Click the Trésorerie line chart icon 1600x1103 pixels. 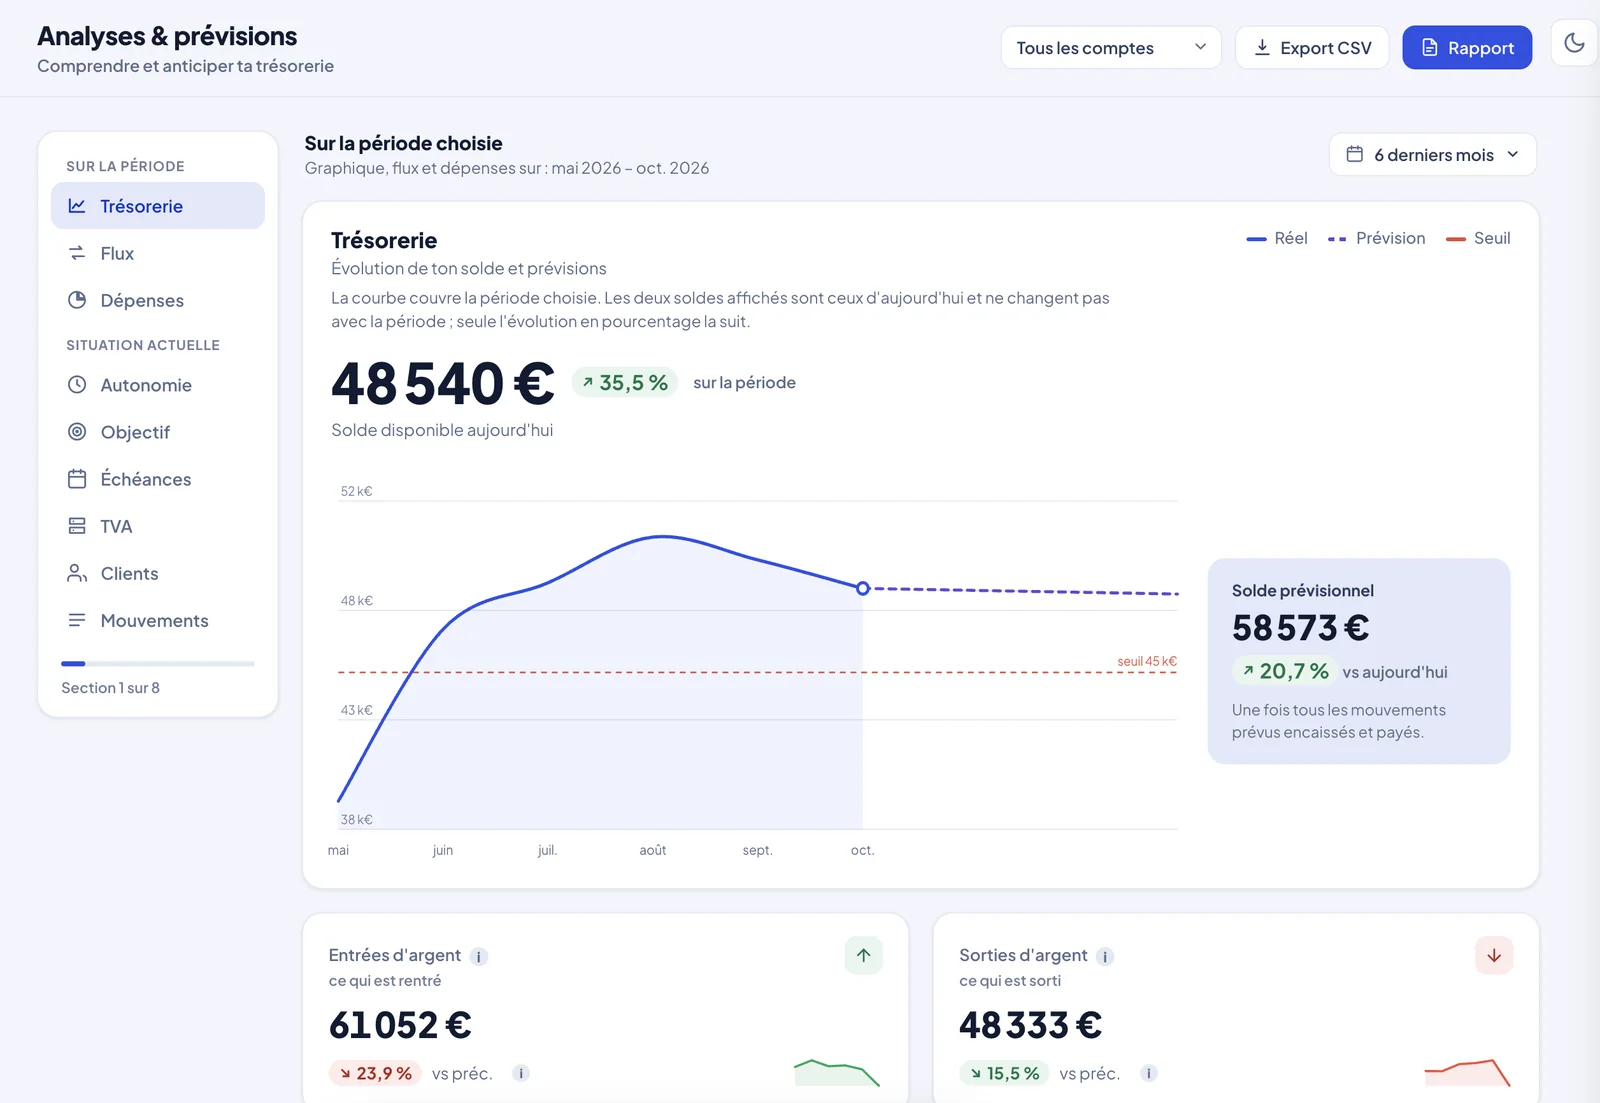point(77,206)
